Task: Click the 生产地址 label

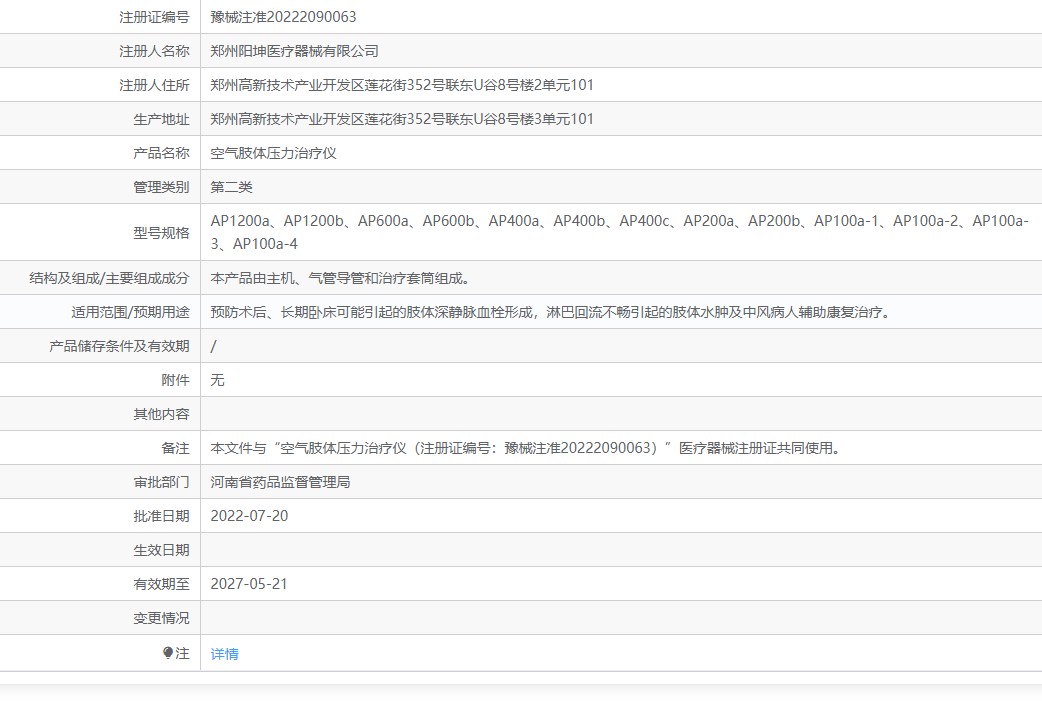Action: 161,120
